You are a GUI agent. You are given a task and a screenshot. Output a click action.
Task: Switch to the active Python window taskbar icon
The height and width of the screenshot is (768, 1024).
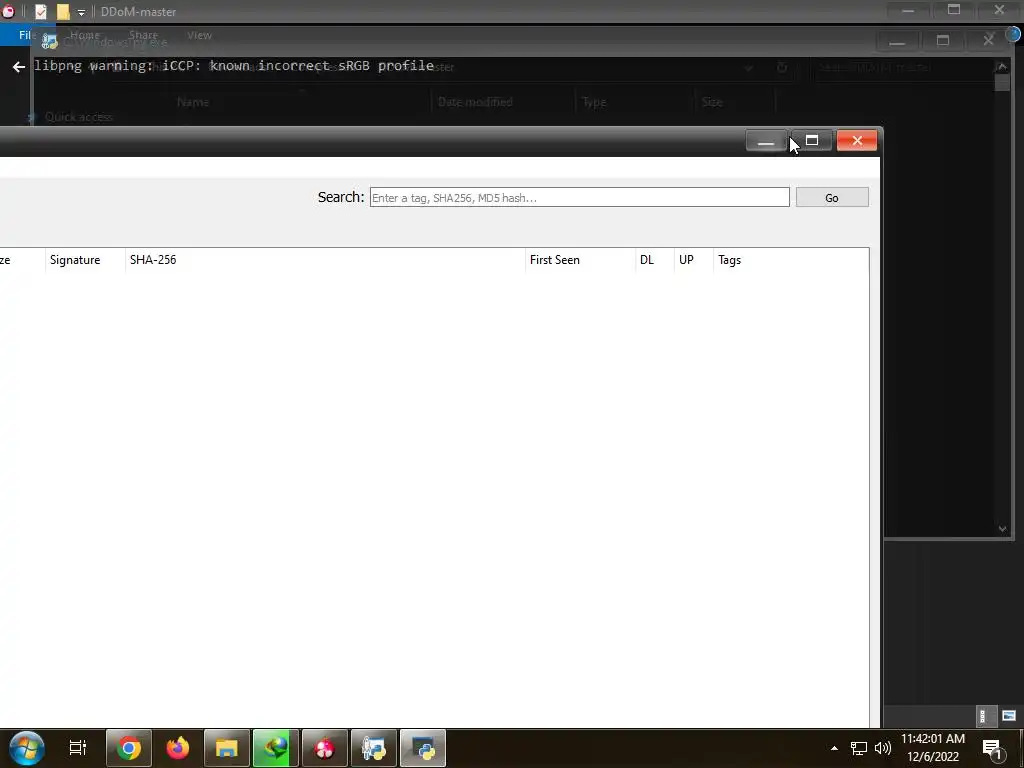point(423,748)
